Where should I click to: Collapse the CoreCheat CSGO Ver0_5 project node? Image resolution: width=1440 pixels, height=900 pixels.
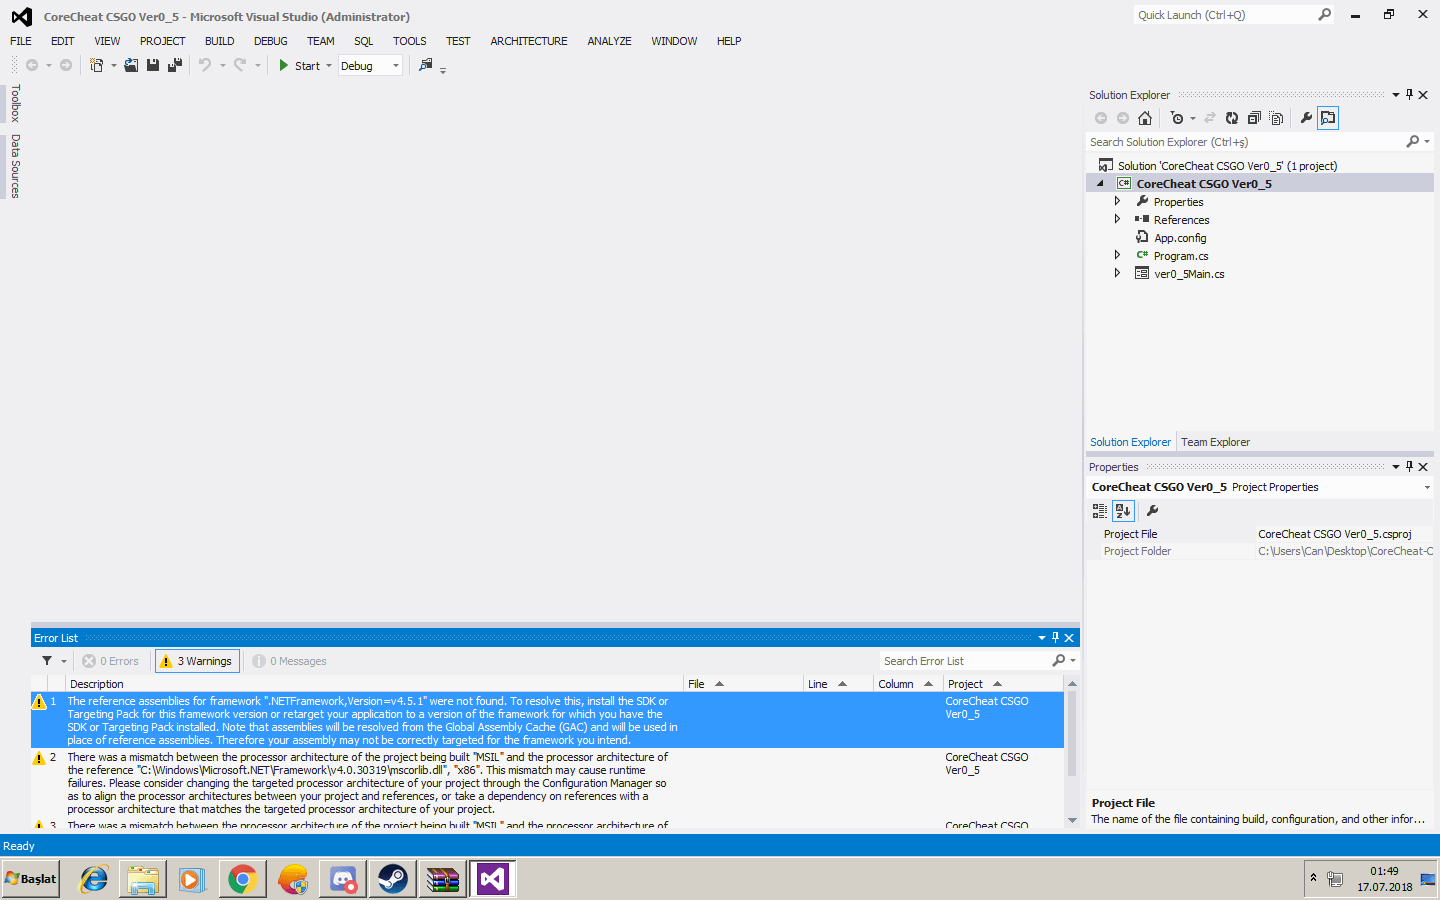pyautogui.click(x=1101, y=184)
